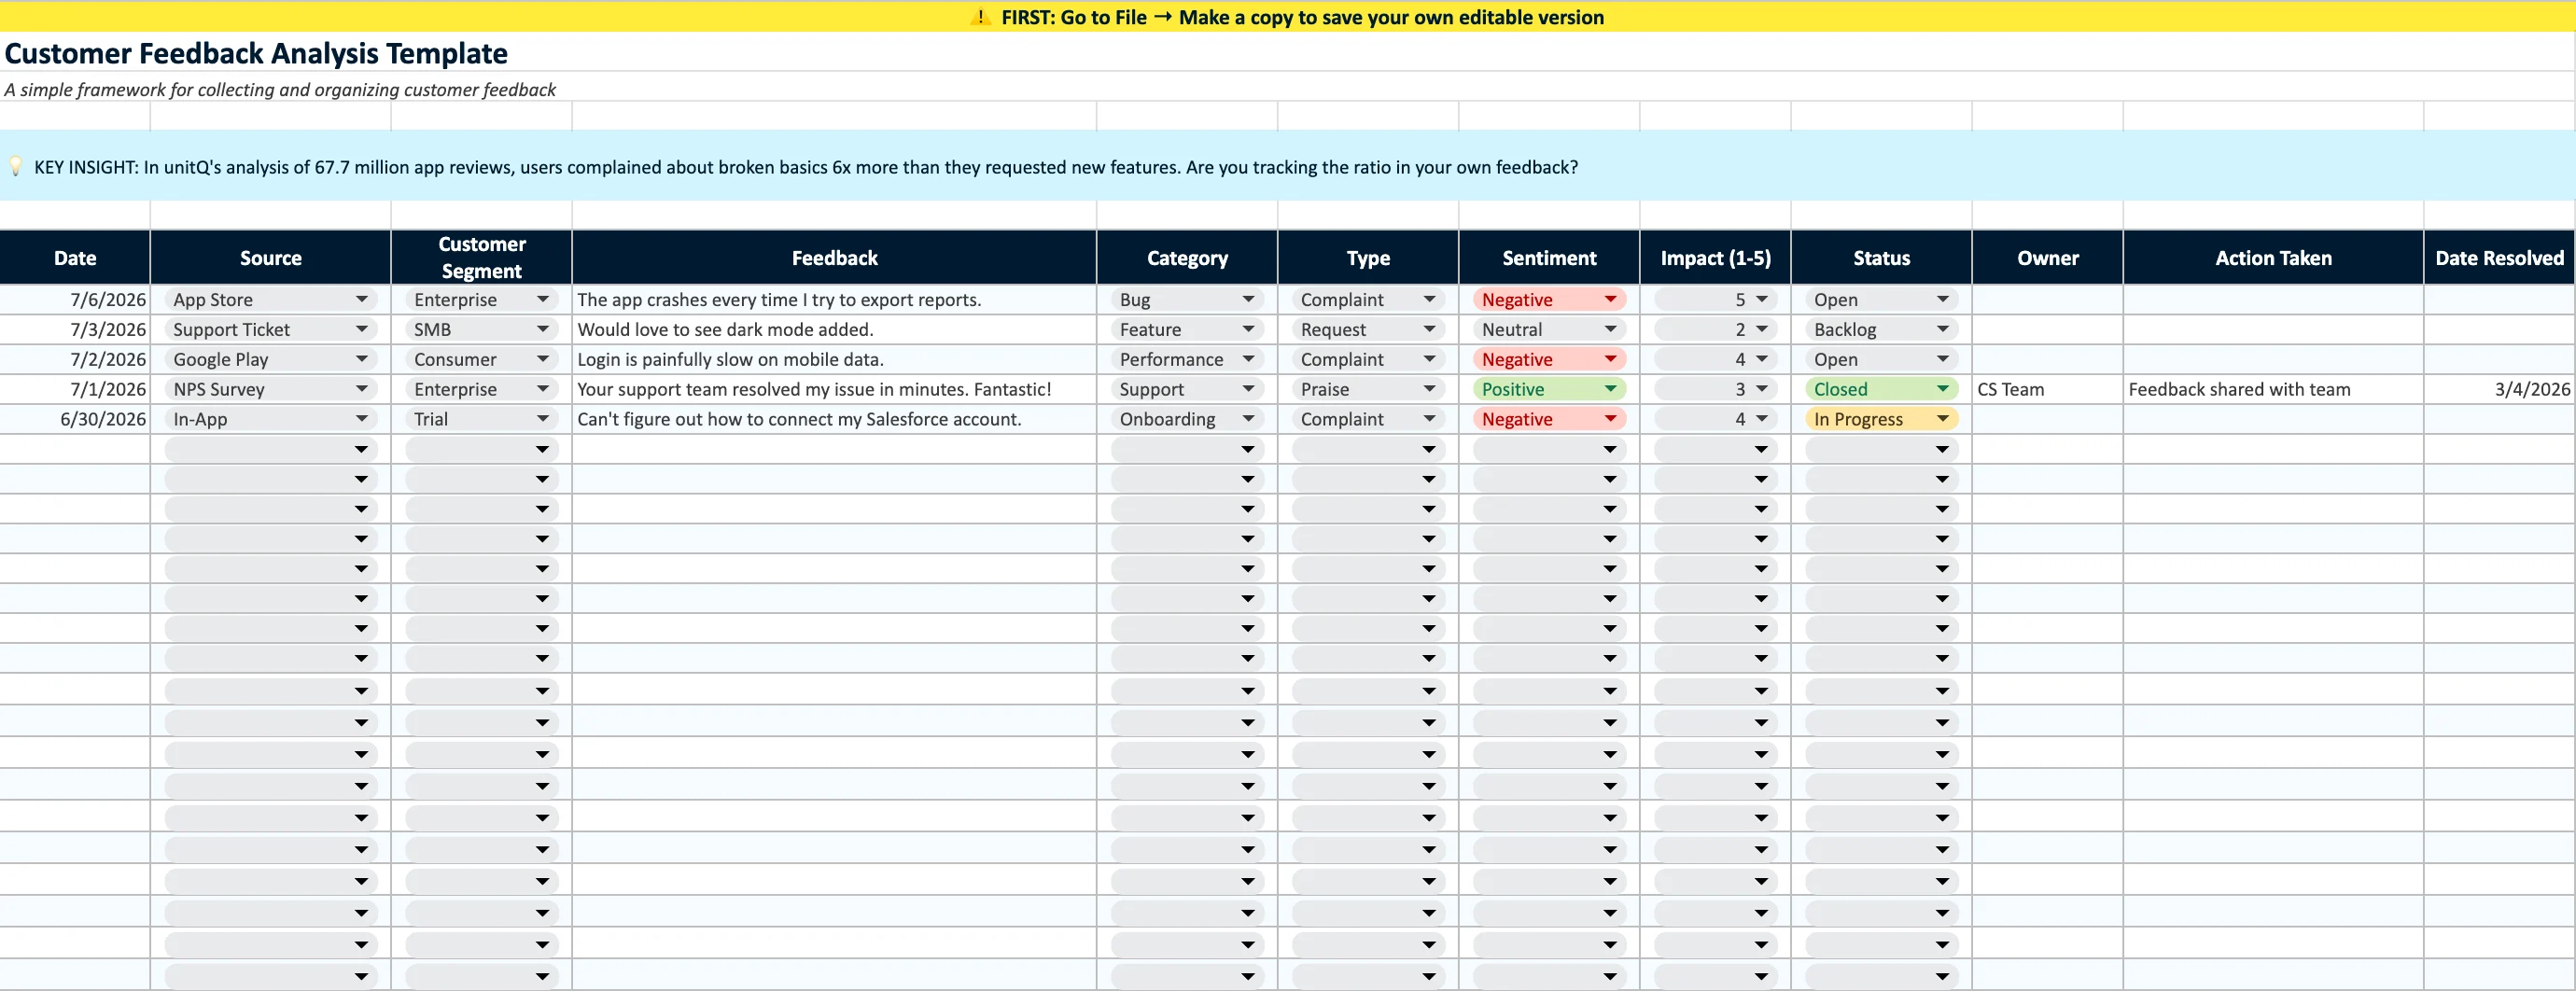Select the Date column header

(75, 258)
